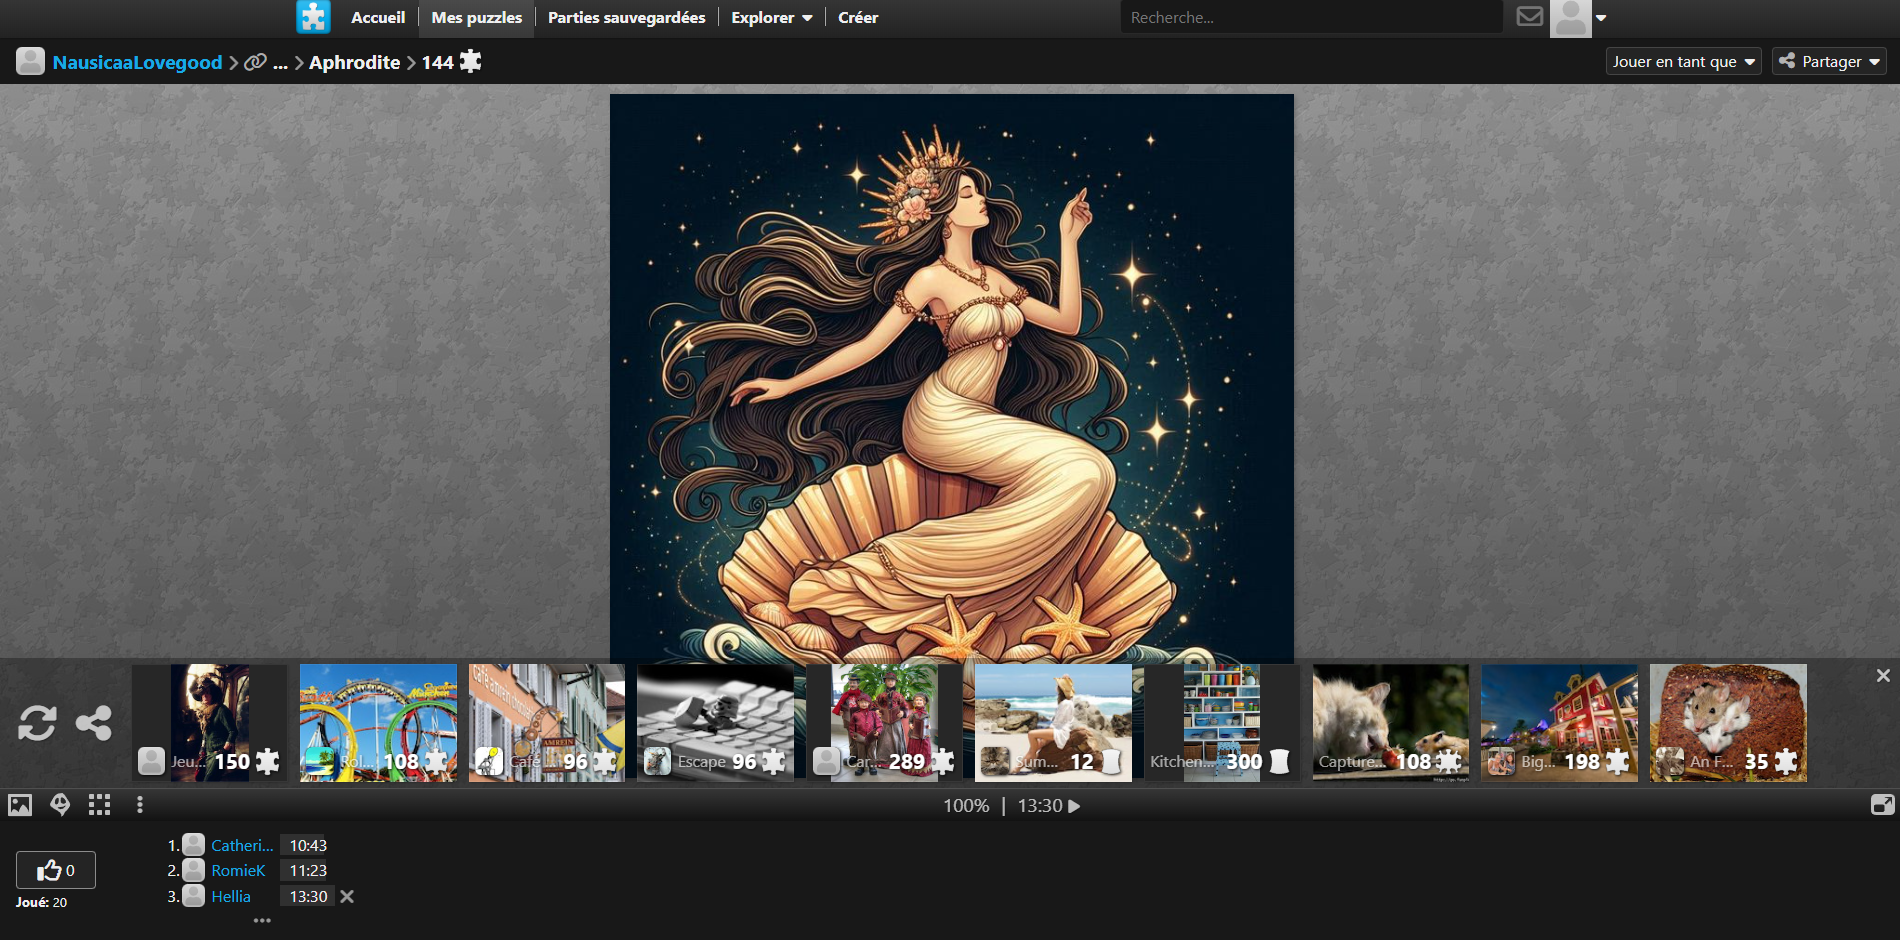1900x940 pixels.
Task: Open the messages envelope icon
Action: point(1529,17)
